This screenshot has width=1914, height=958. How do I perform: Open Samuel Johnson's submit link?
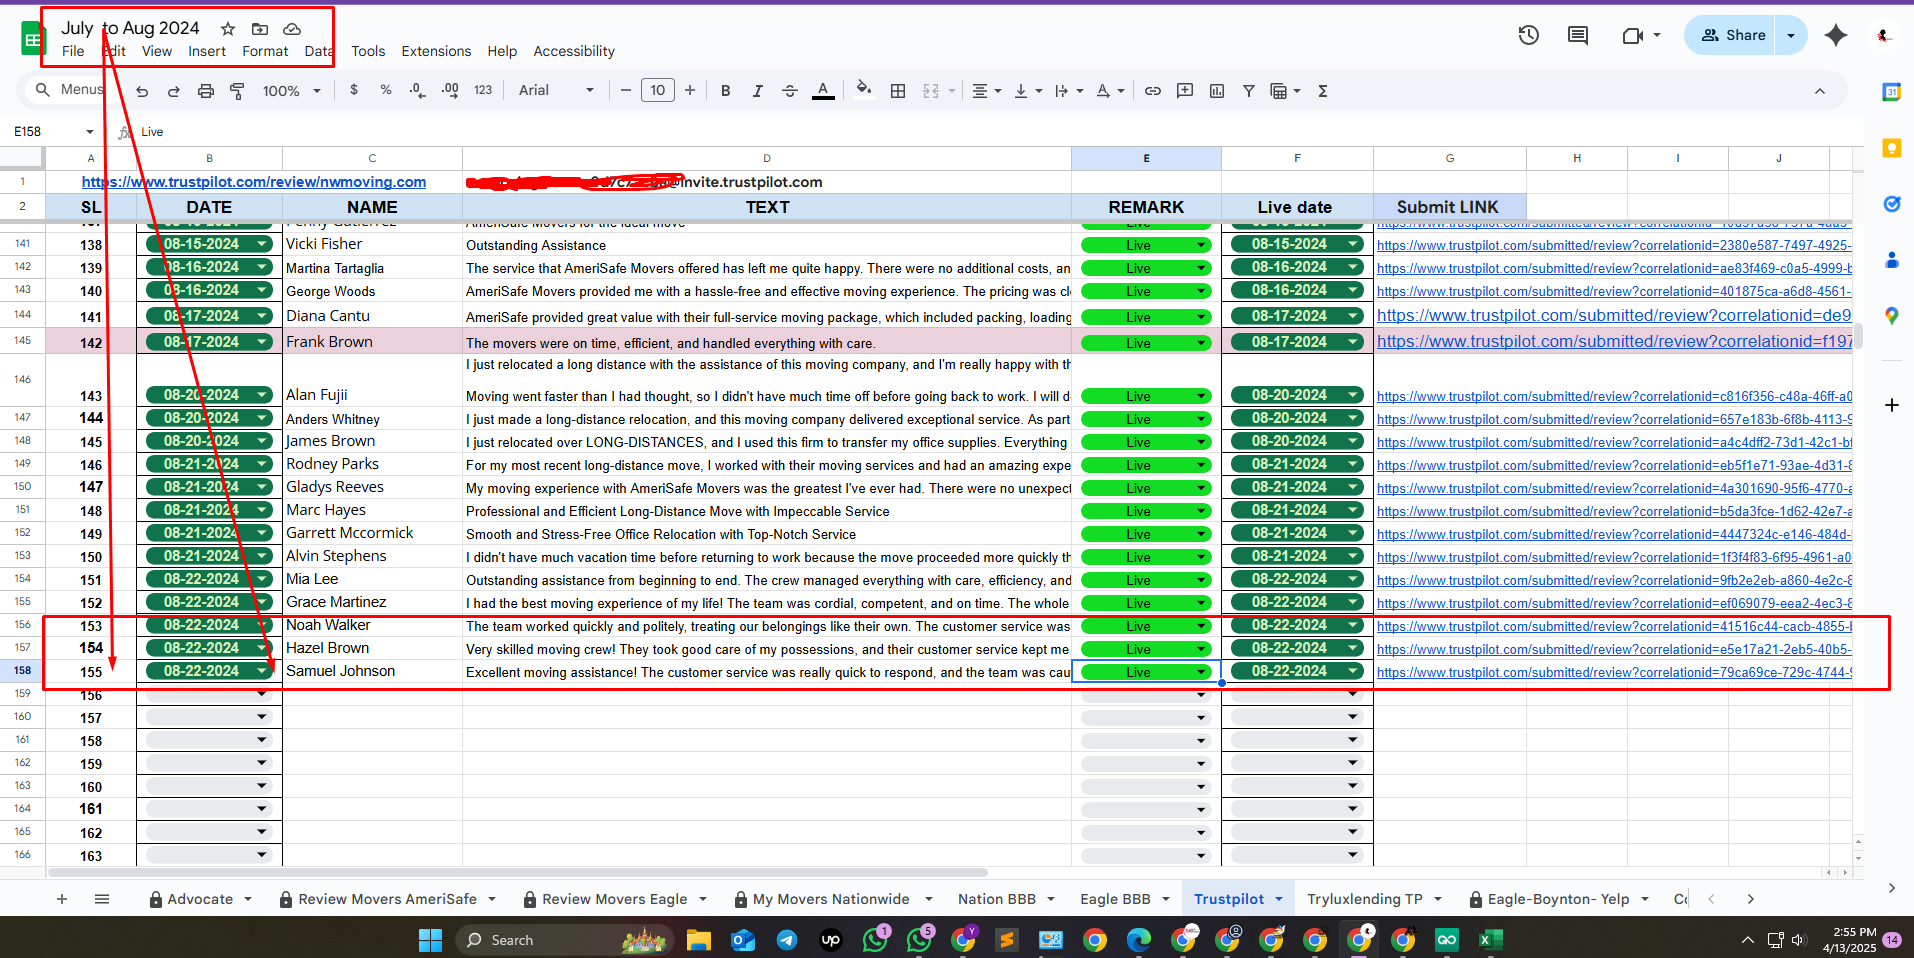coord(1614,672)
